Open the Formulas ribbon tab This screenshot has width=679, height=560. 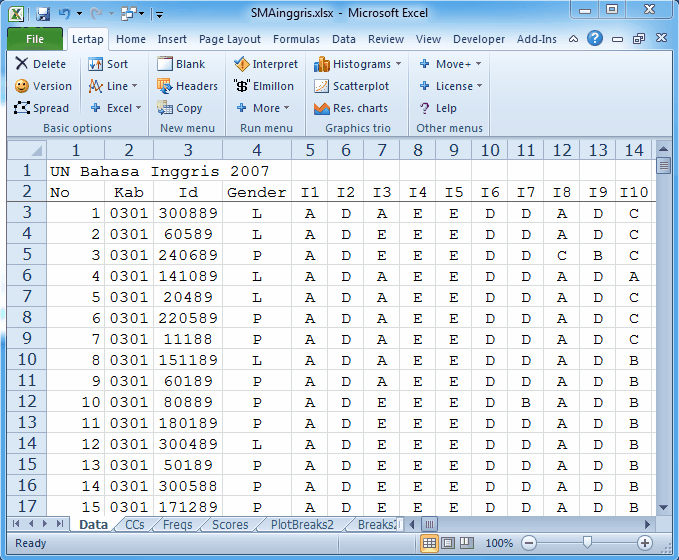point(296,39)
